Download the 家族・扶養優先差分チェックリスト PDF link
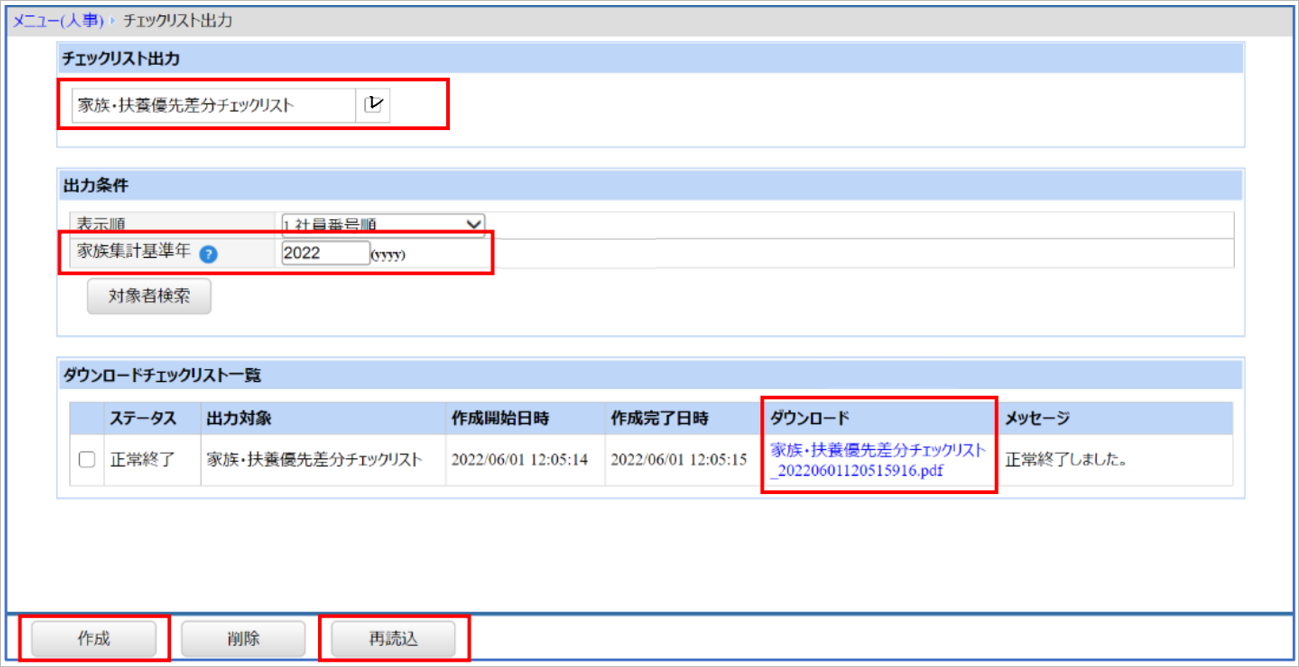Viewport: 1299px width, 667px height. (878, 460)
